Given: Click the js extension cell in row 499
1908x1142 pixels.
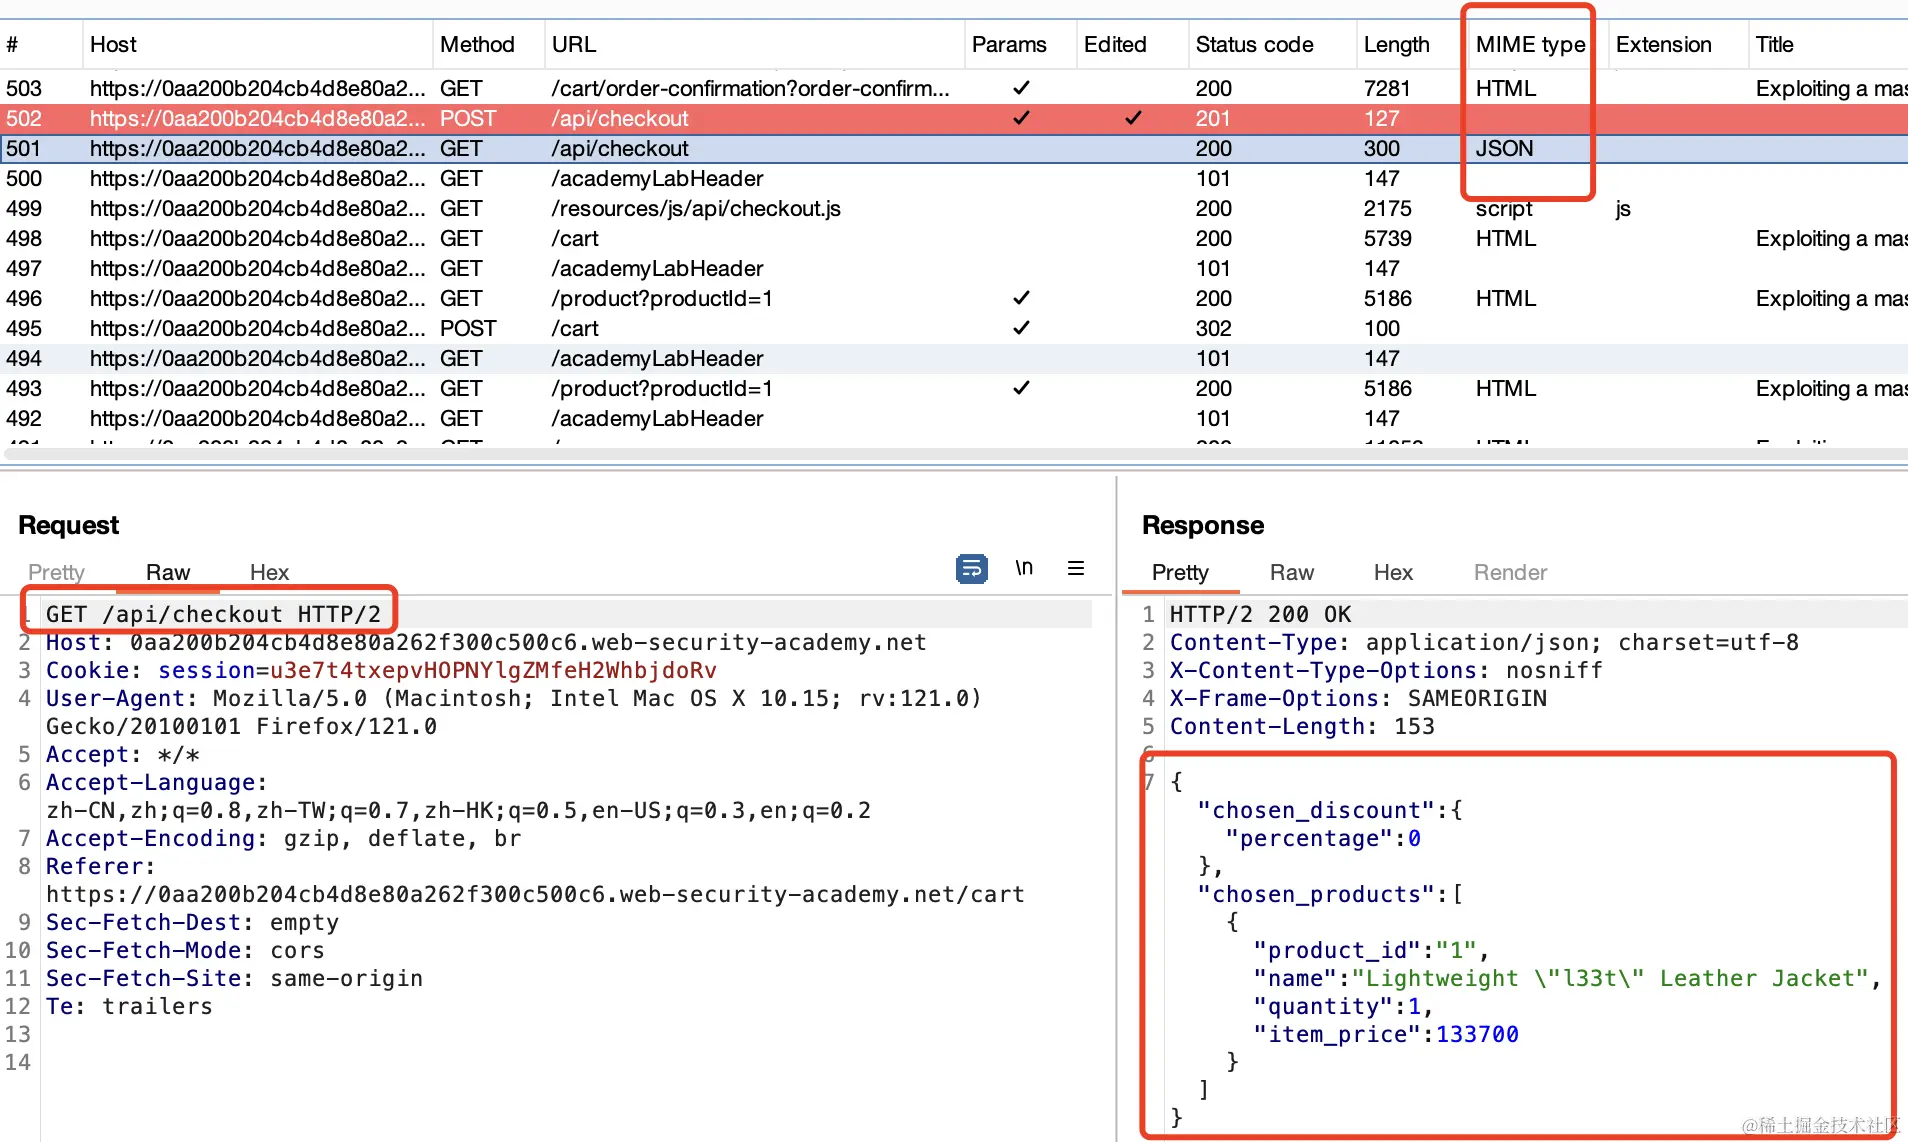Looking at the screenshot, I should 1623,208.
